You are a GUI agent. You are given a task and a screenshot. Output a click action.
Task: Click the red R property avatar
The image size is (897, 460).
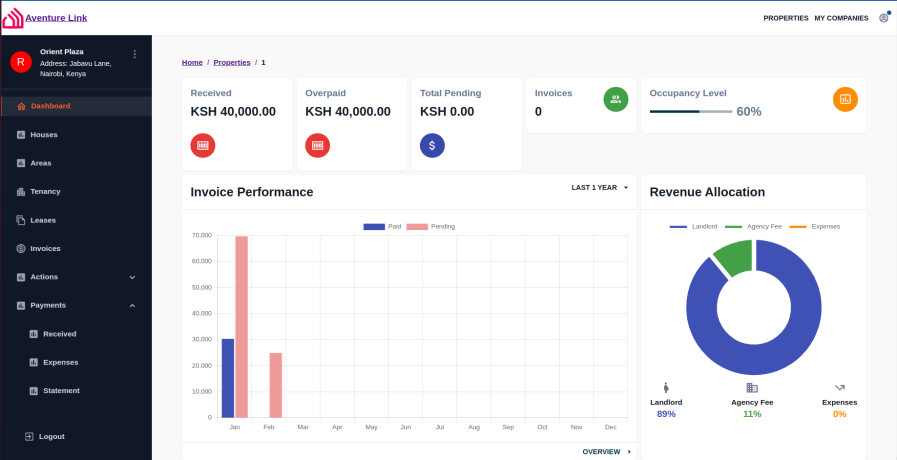click(21, 62)
